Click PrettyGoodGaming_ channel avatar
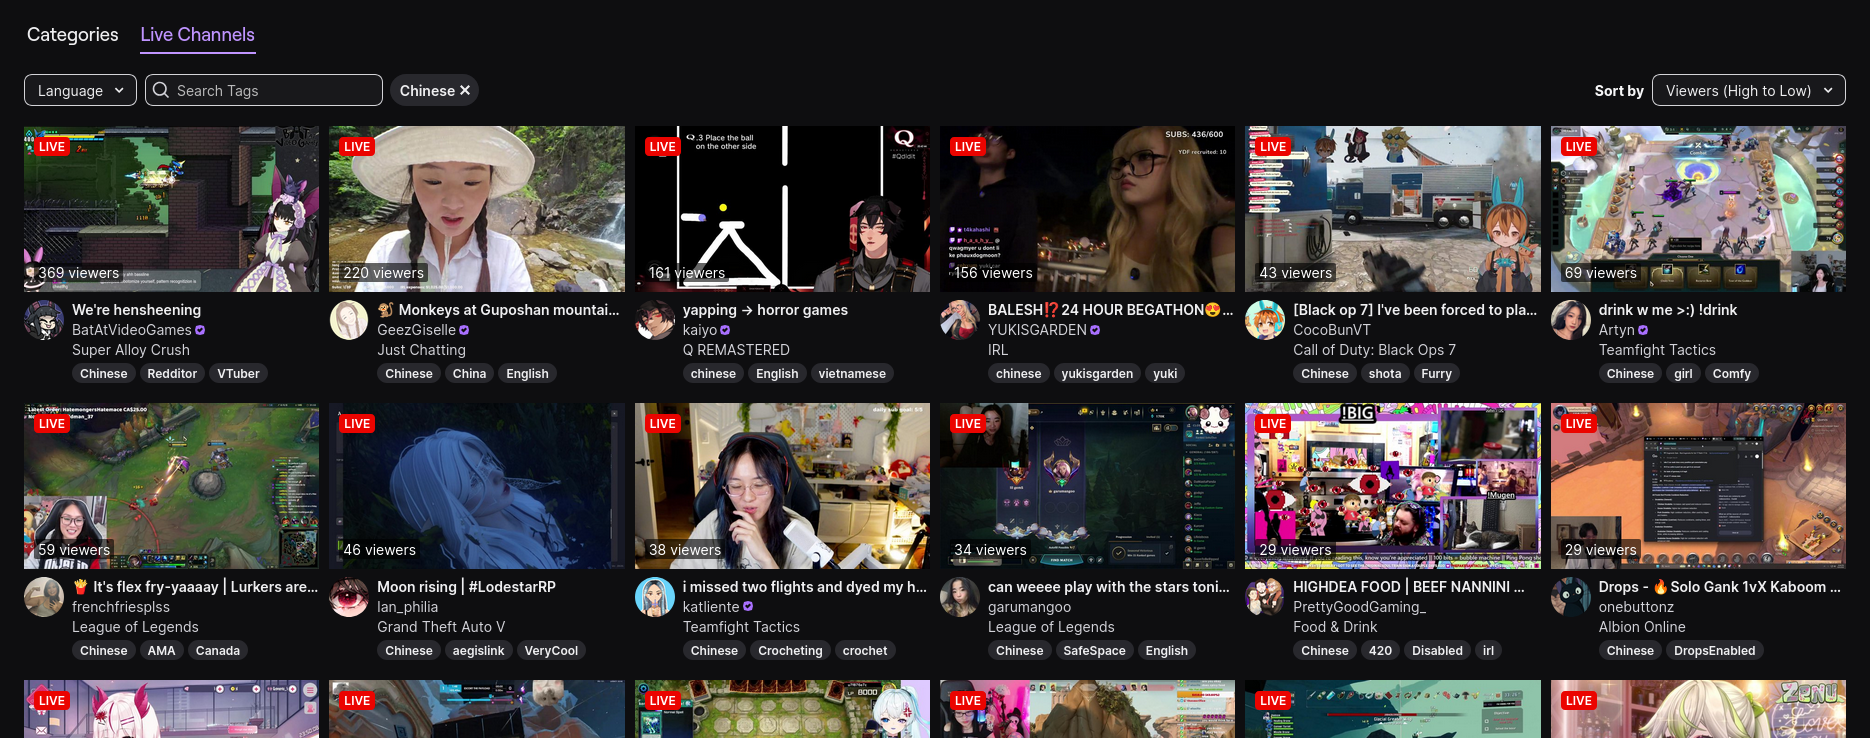This screenshot has width=1870, height=738. click(x=1265, y=597)
